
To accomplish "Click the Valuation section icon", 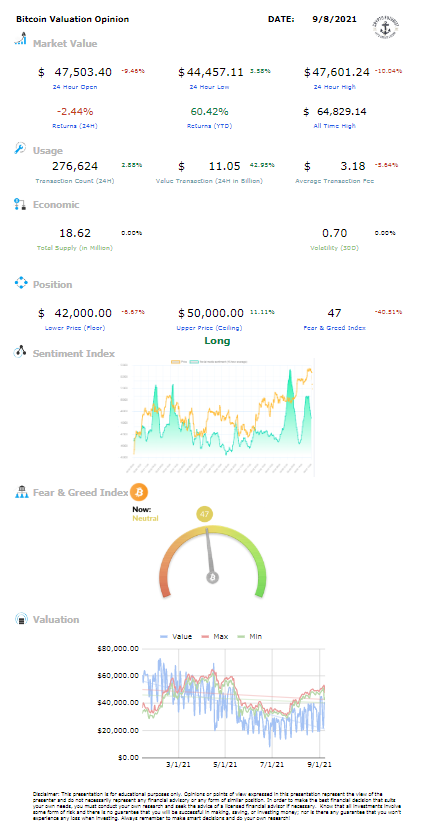I will pyautogui.click(x=20, y=619).
